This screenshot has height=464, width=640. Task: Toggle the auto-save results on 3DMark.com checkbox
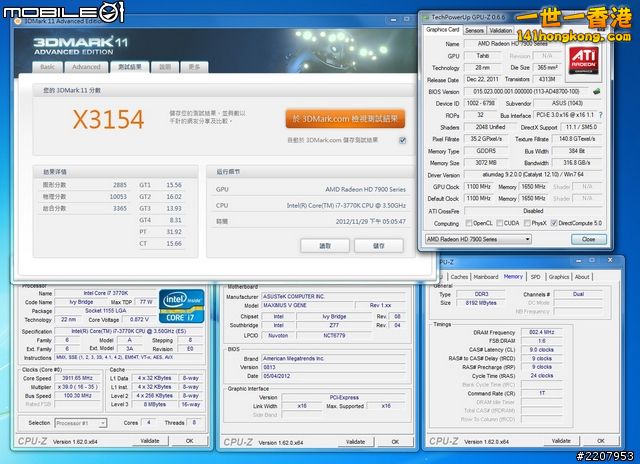402,141
